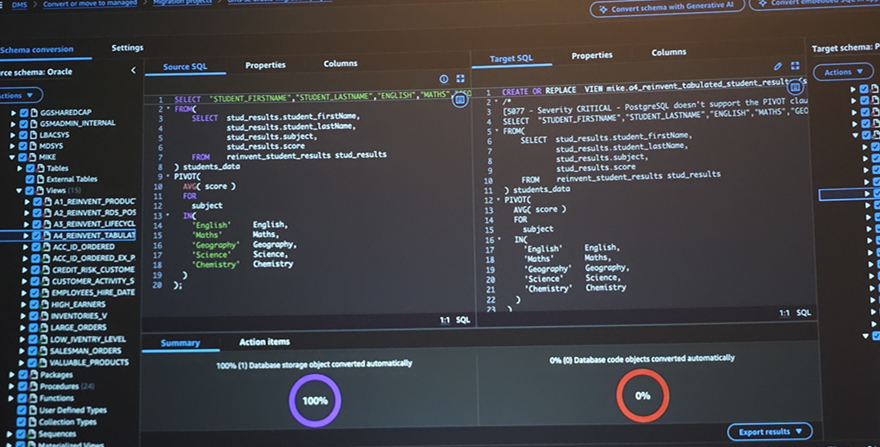
Task: Click the 100% converted storage objects ring
Action: [x=315, y=400]
